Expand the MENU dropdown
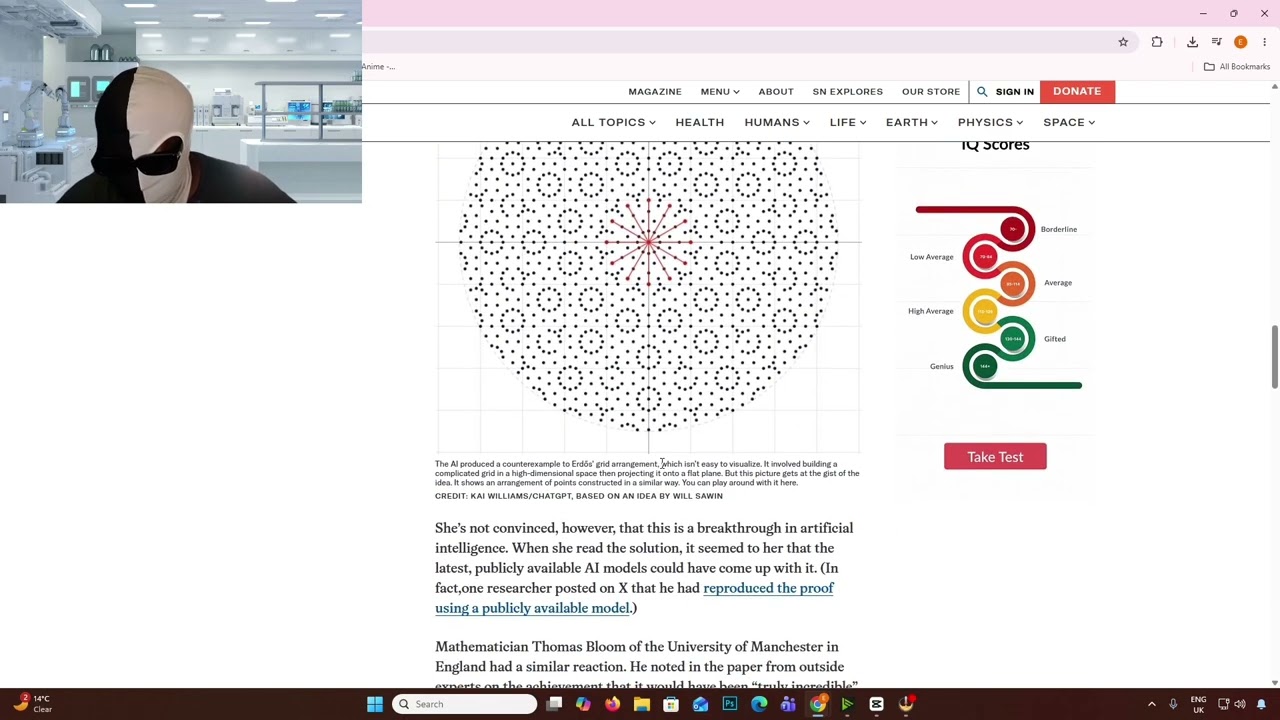The width and height of the screenshot is (1280, 720). [x=720, y=92]
